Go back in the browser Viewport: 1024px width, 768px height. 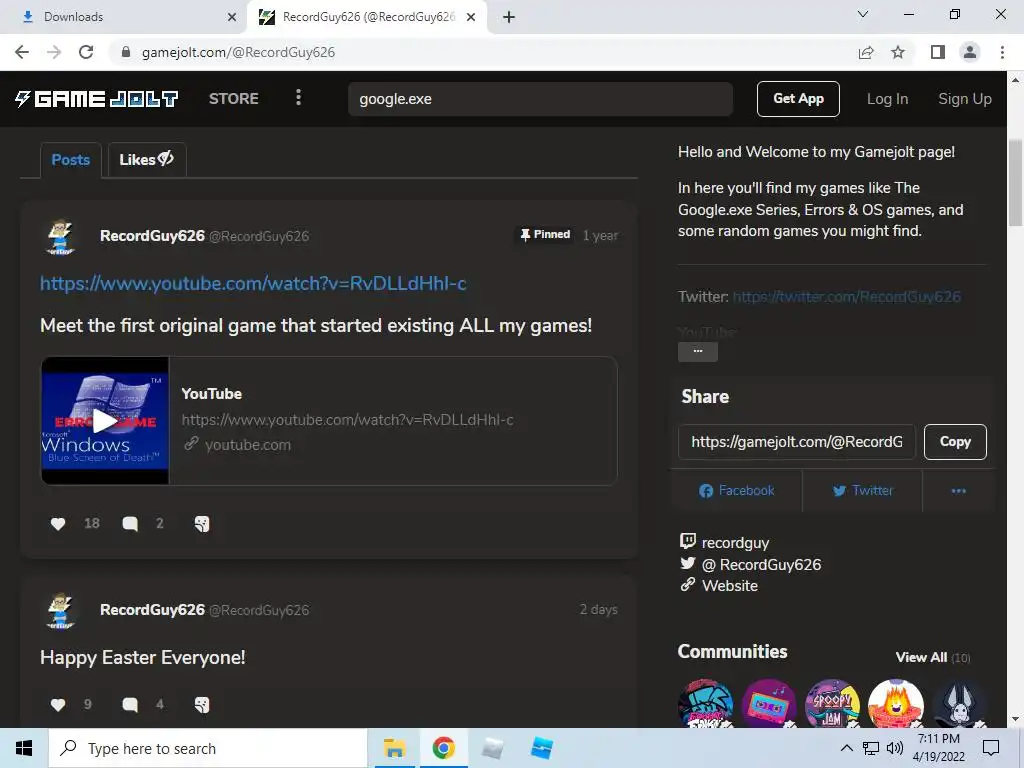(22, 52)
